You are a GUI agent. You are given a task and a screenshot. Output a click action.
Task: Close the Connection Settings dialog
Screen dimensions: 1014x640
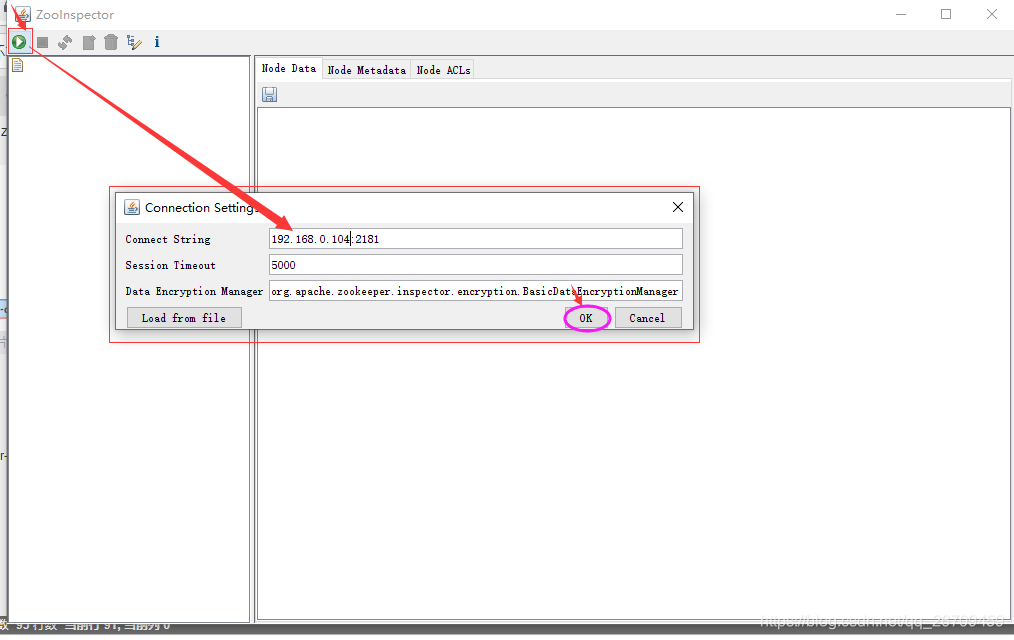tap(678, 207)
